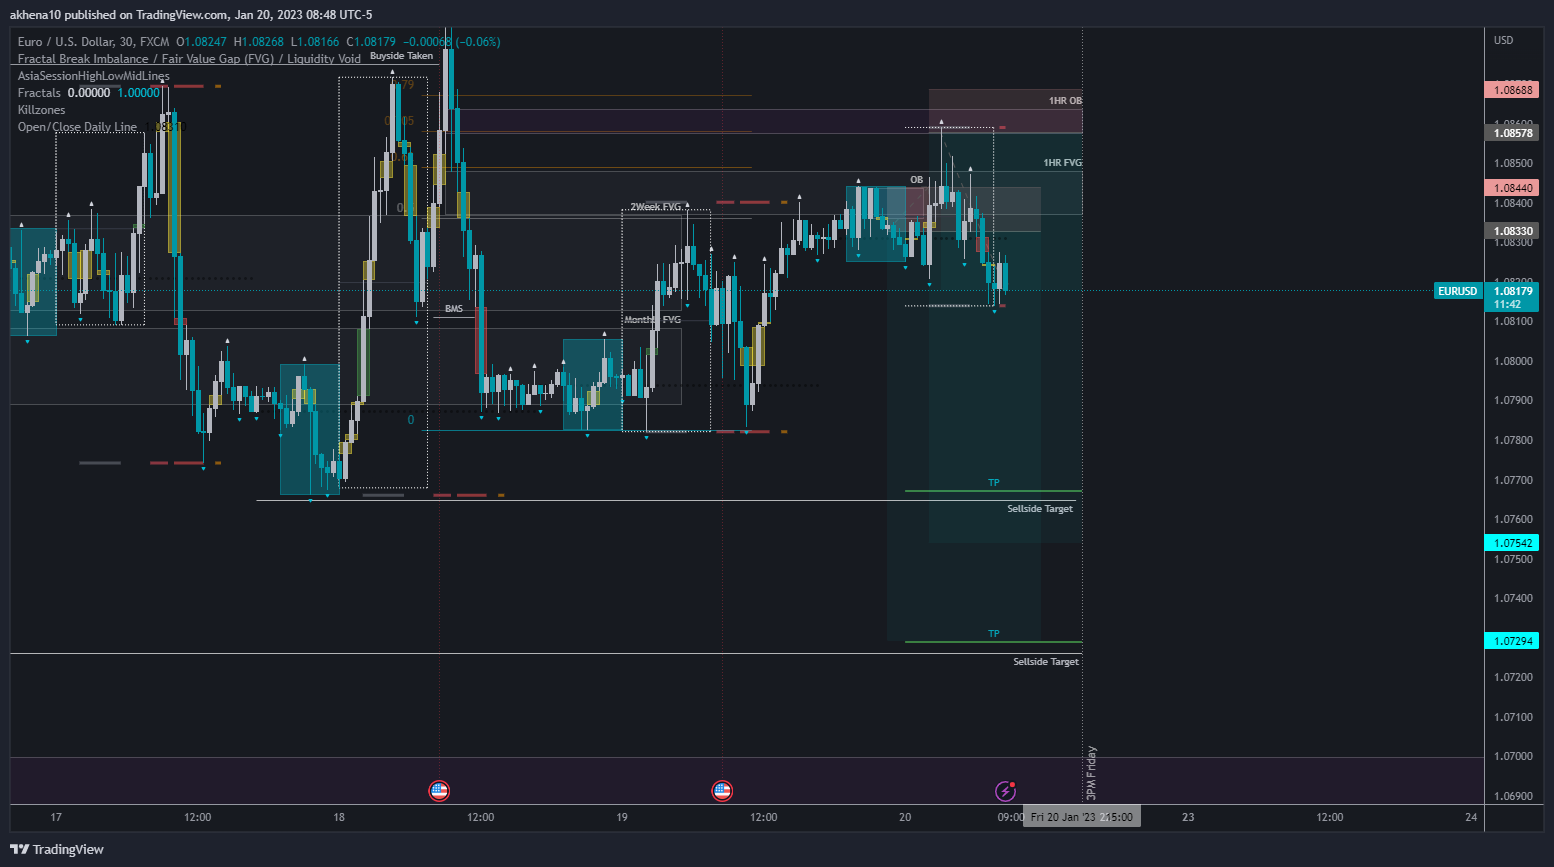Click the 1.07000 price axis tick
Viewport: 1554px width, 867px height.
click(x=1513, y=756)
